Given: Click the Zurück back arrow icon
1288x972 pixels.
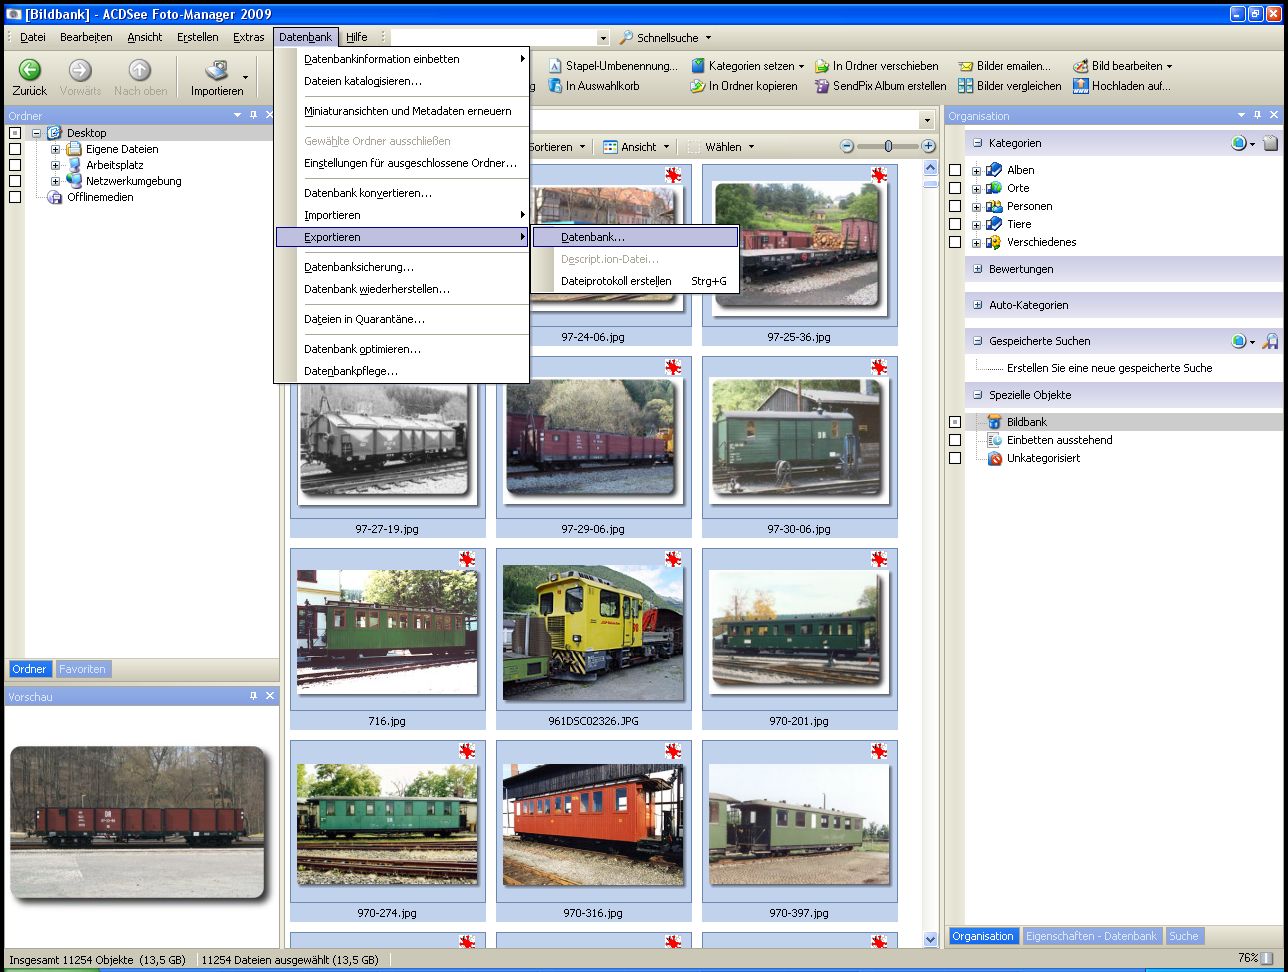Looking at the screenshot, I should pyautogui.click(x=30, y=70).
